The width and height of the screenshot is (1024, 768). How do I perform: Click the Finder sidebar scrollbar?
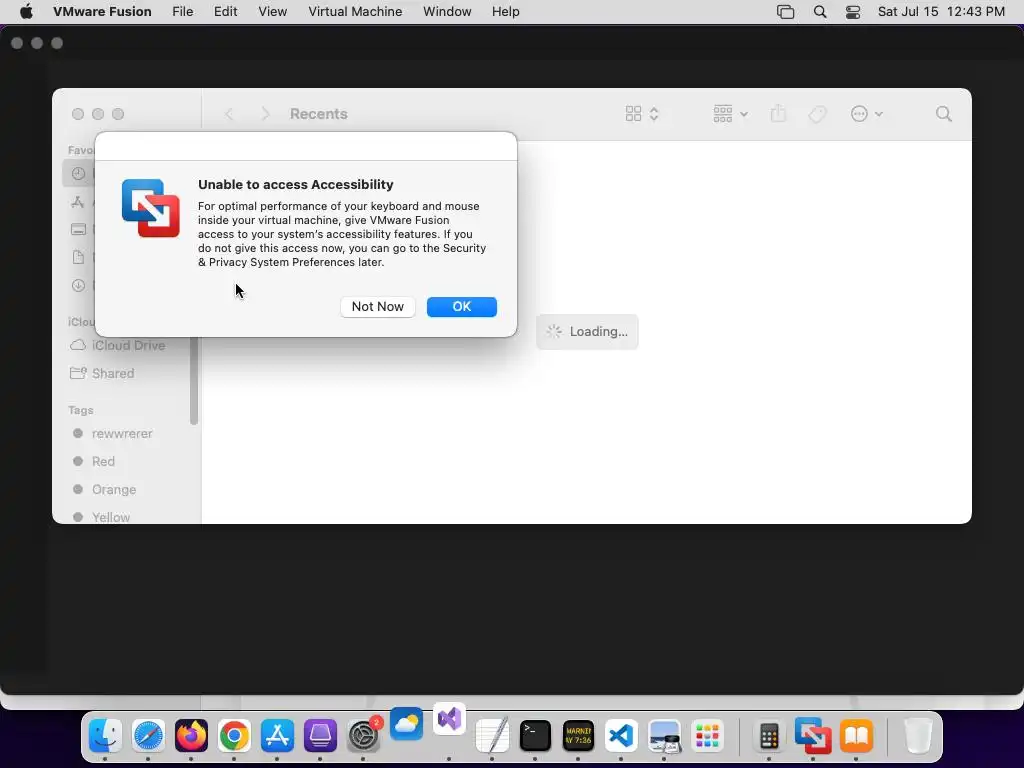193,381
